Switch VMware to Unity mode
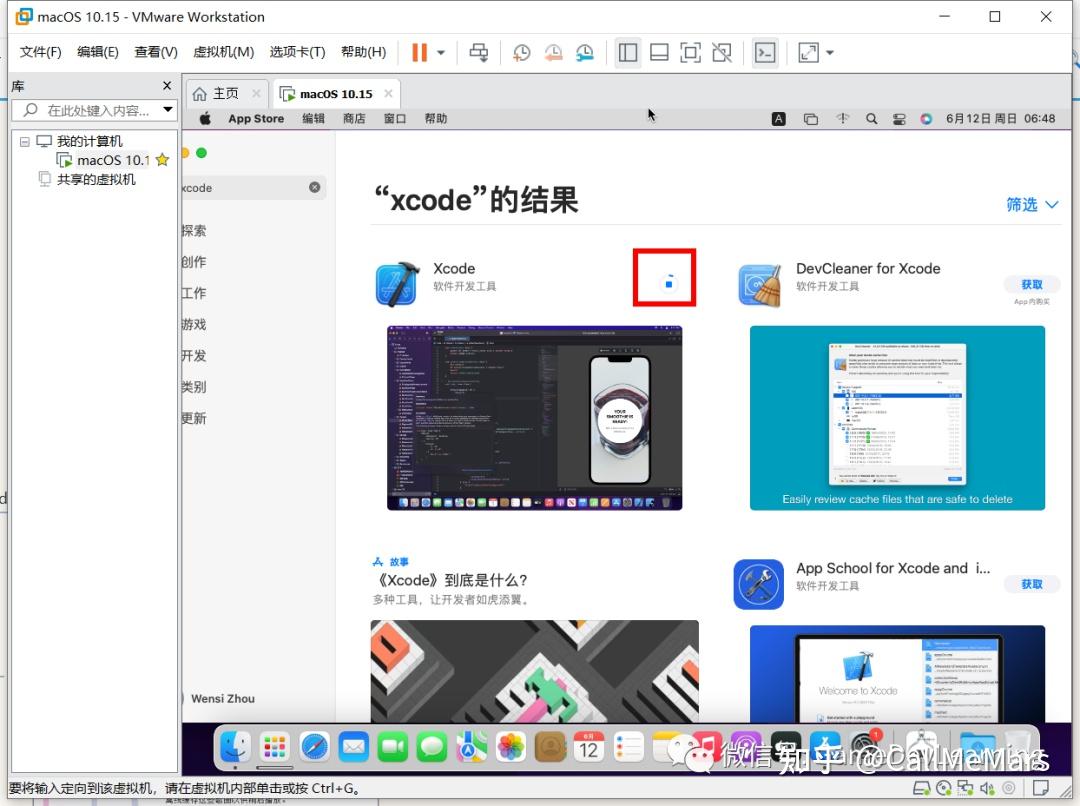Screen dimensions: 1080x806 [722, 52]
